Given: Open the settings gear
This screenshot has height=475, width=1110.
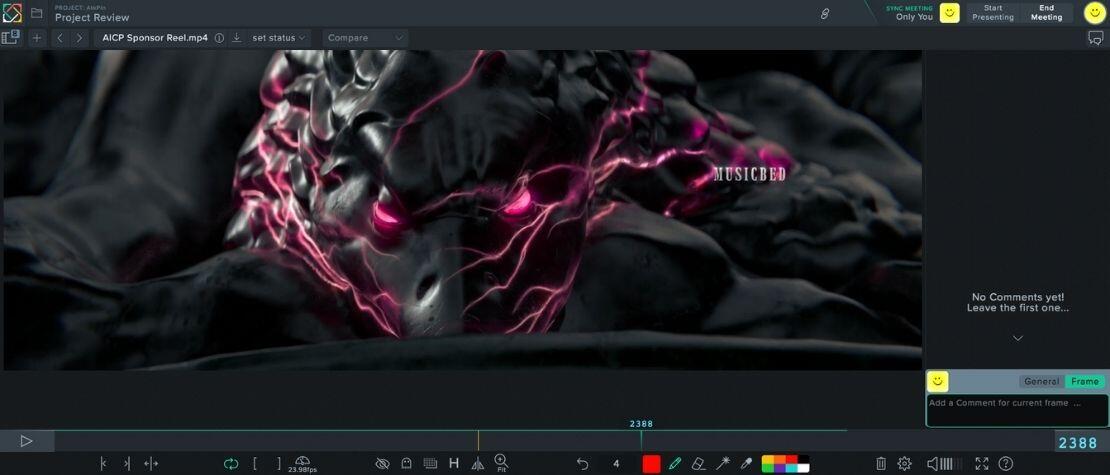Looking at the screenshot, I should [904, 464].
